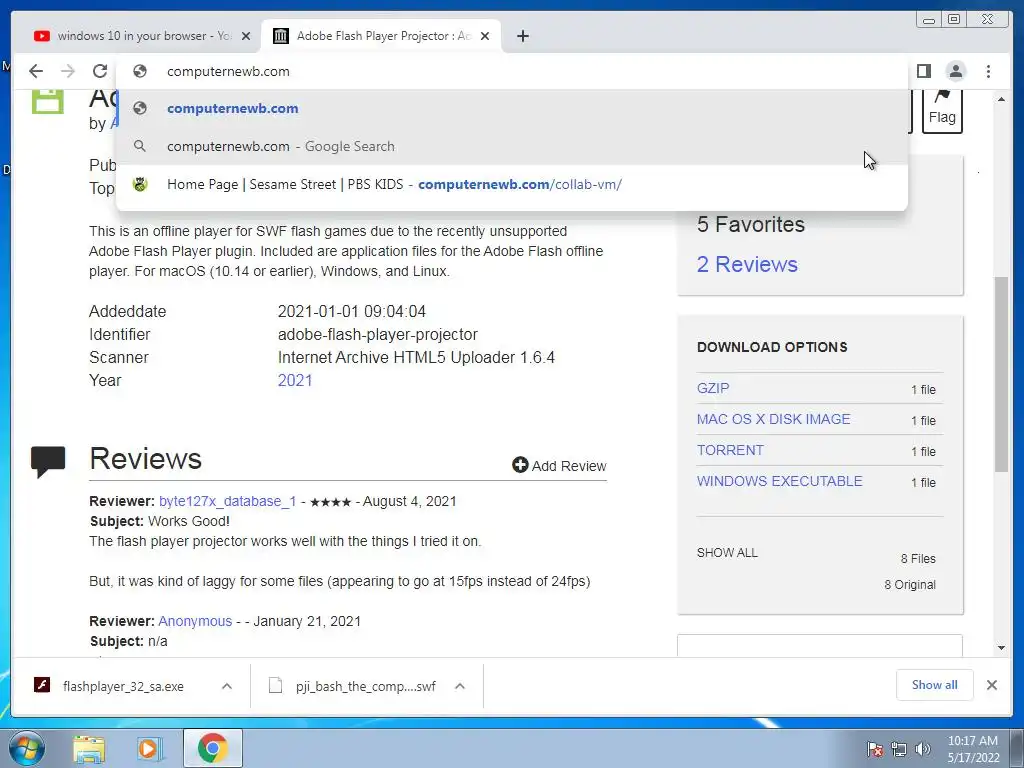Open the Chrome three-dot menu

click(988, 71)
